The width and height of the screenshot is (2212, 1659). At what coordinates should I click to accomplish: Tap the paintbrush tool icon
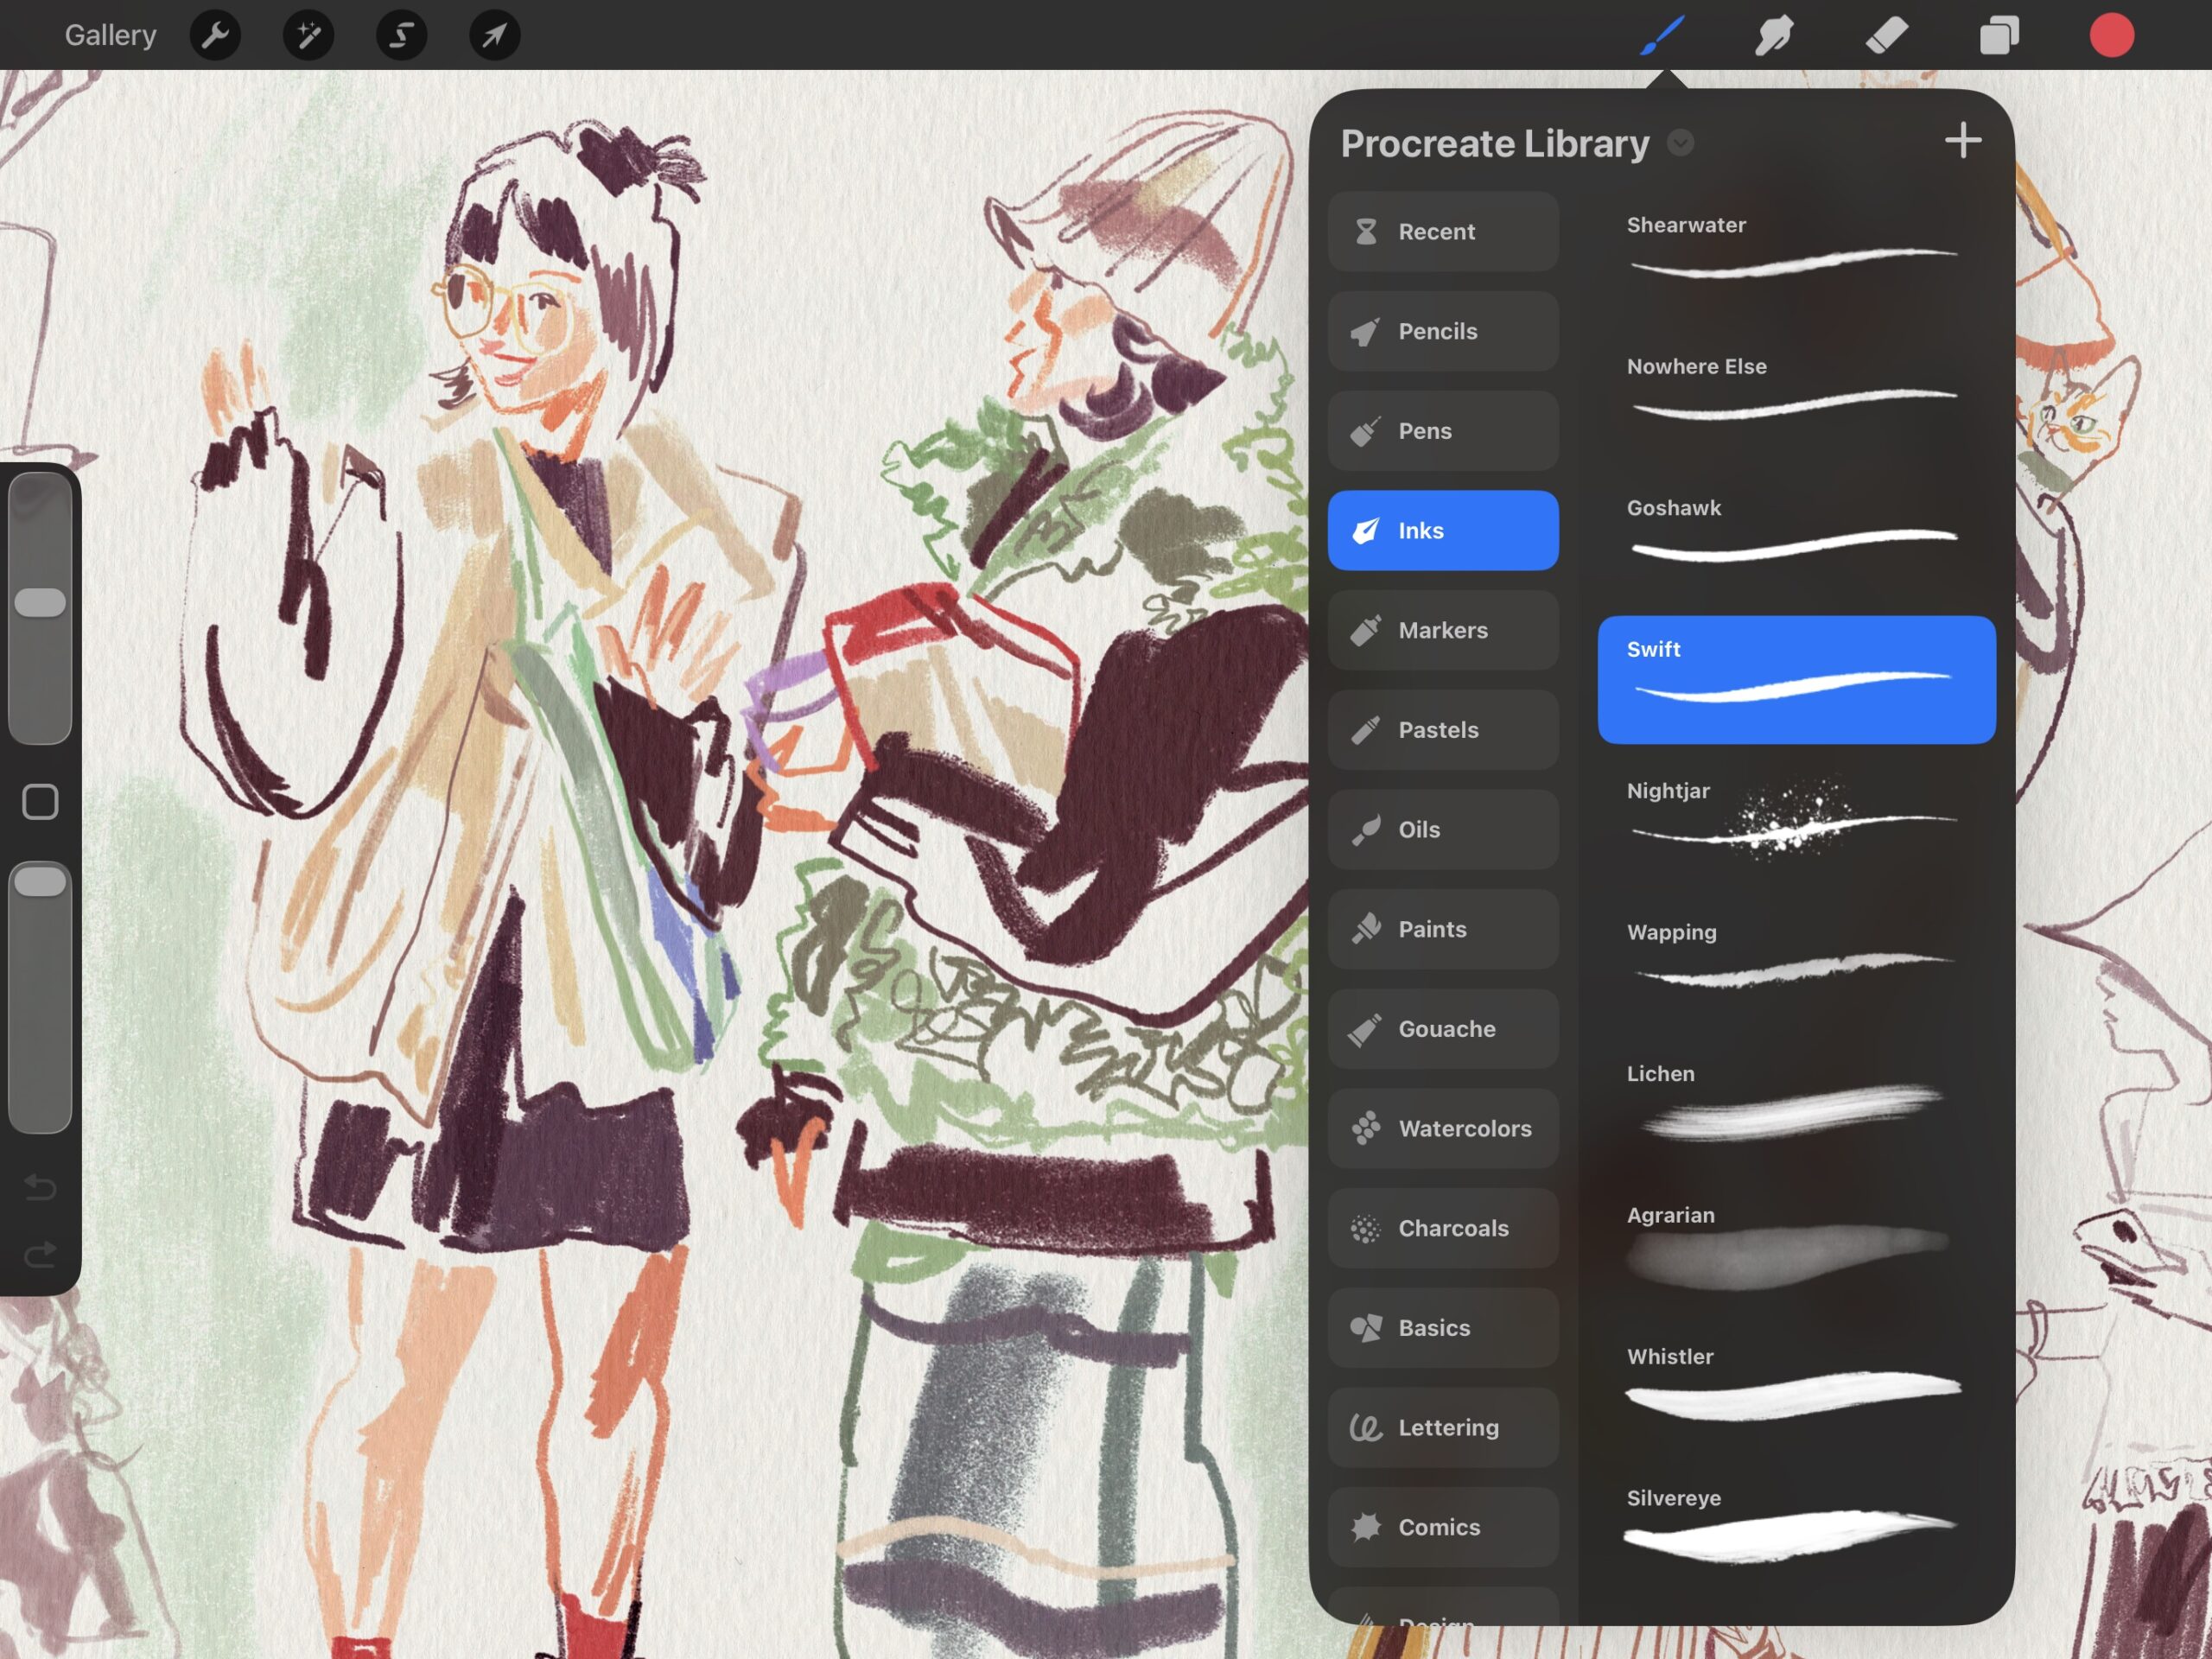pos(1662,36)
